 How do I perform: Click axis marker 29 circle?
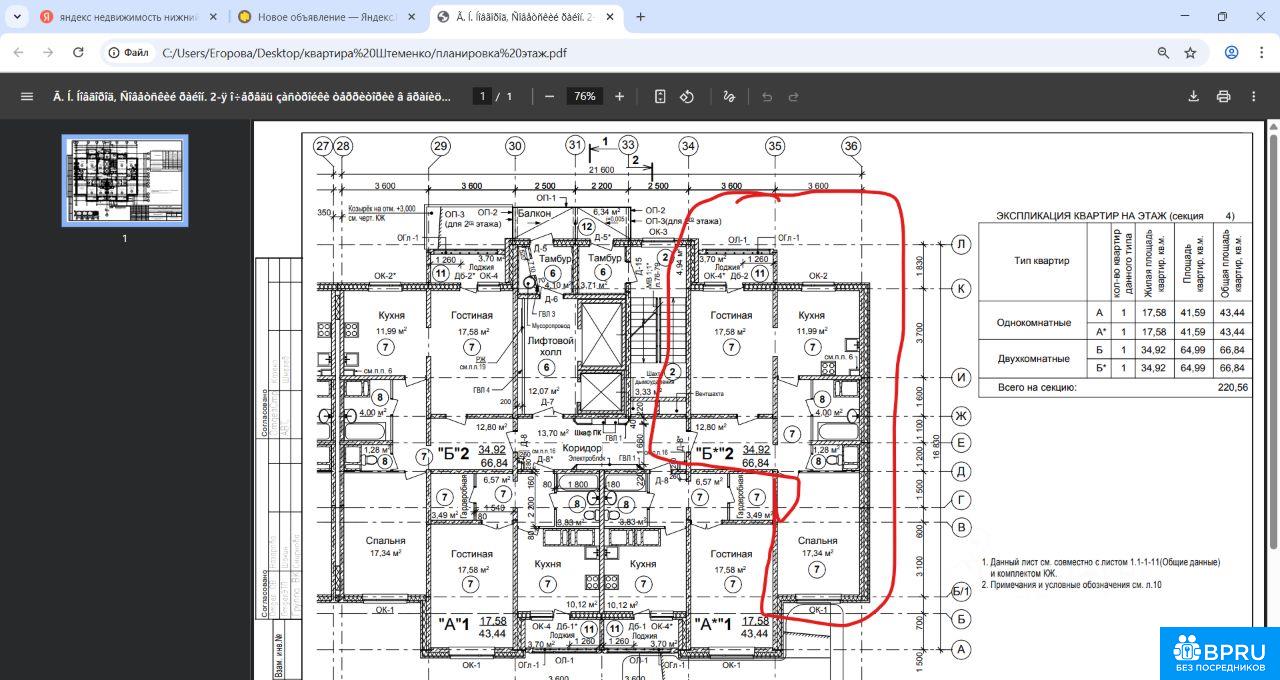point(441,146)
